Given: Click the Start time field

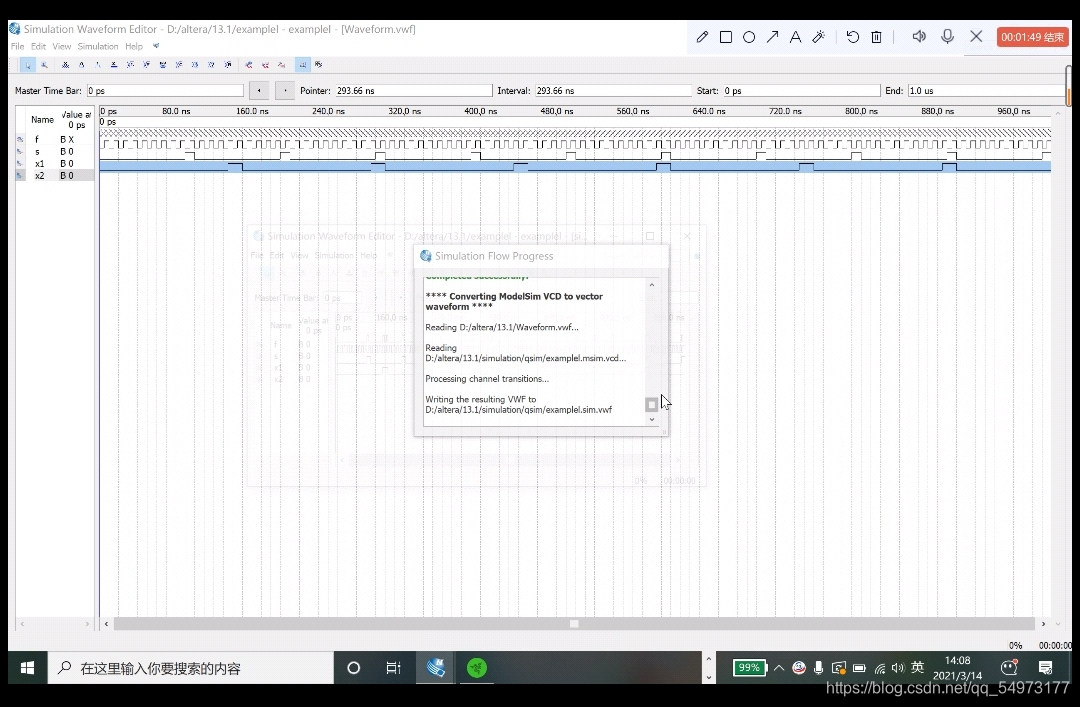Looking at the screenshot, I should 802,90.
